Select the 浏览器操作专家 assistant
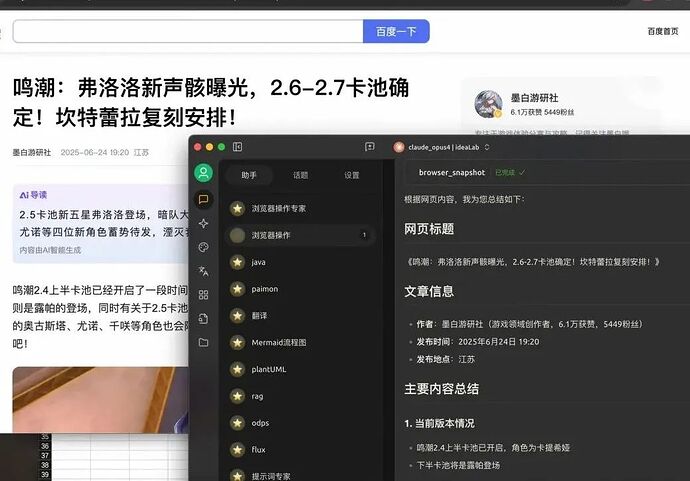The image size is (690, 481). (x=278, y=209)
